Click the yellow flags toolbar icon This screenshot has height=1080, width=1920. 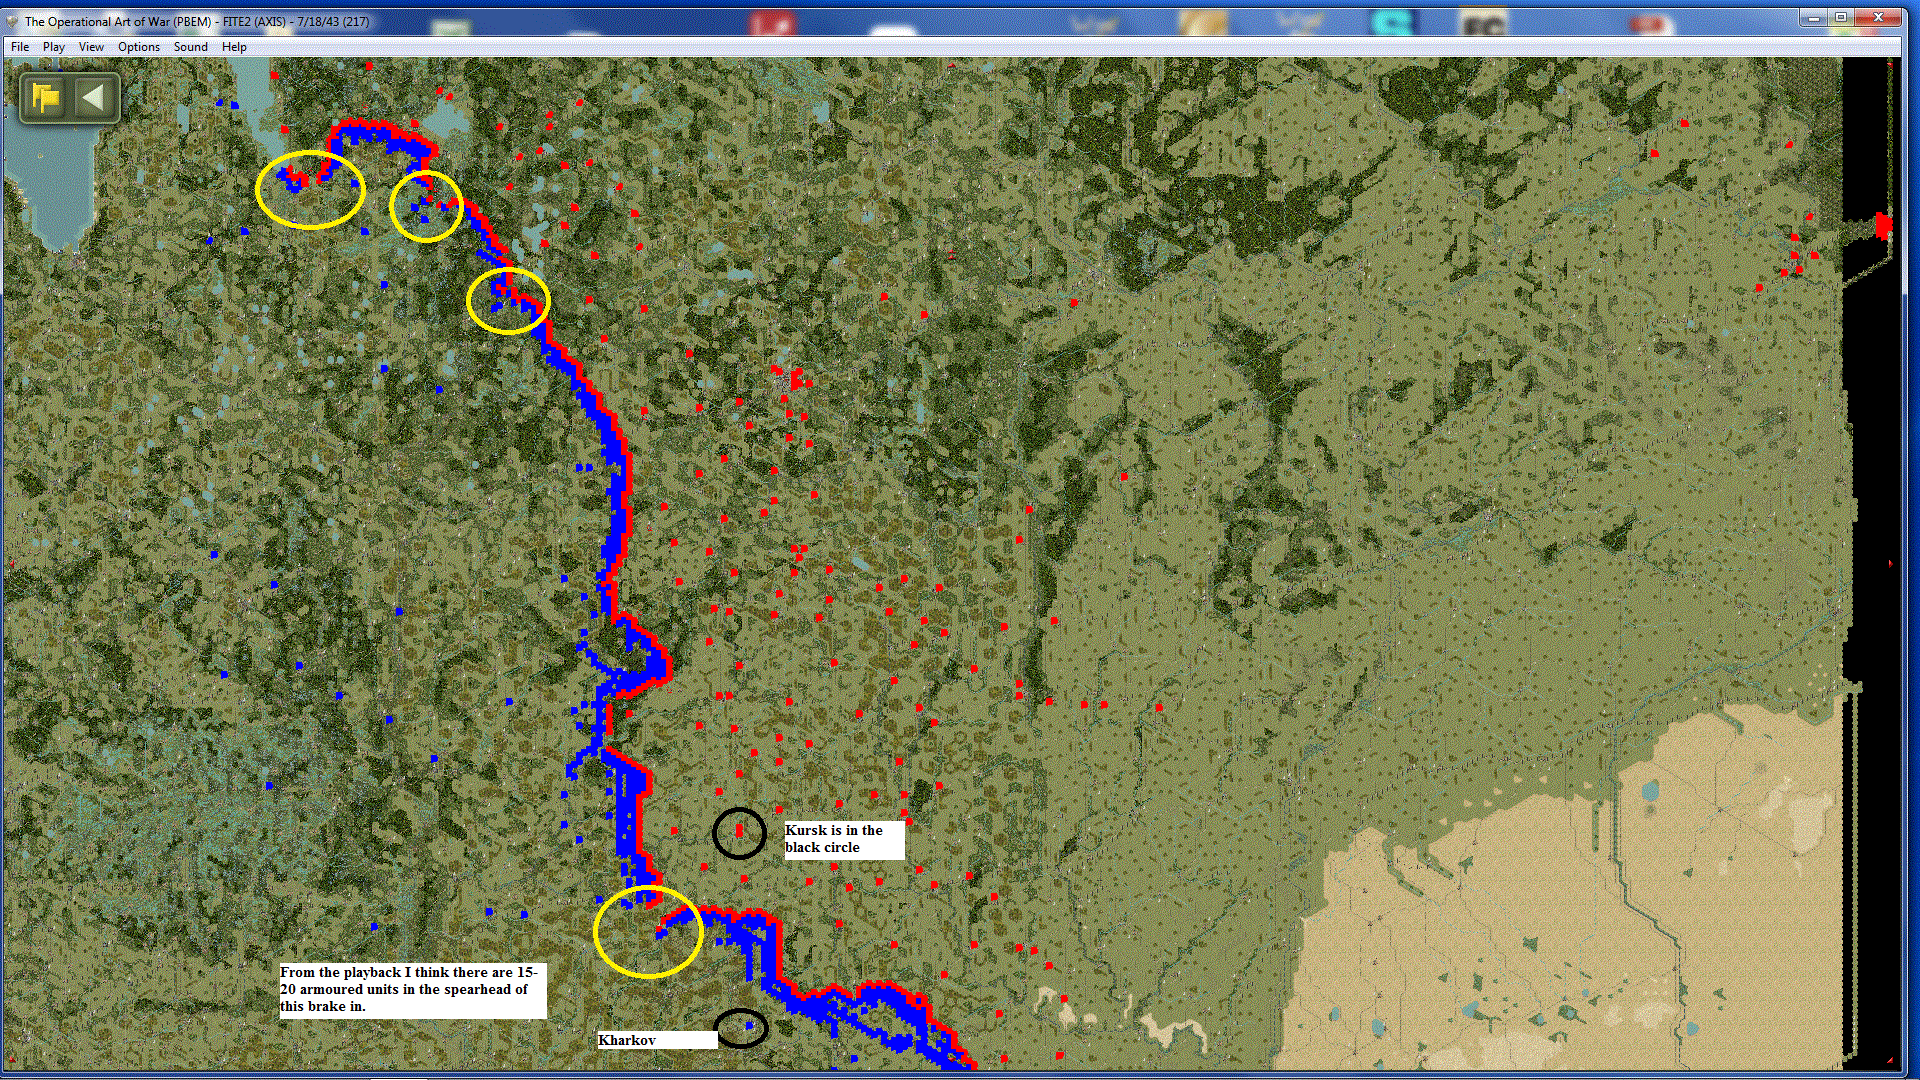tap(46, 98)
